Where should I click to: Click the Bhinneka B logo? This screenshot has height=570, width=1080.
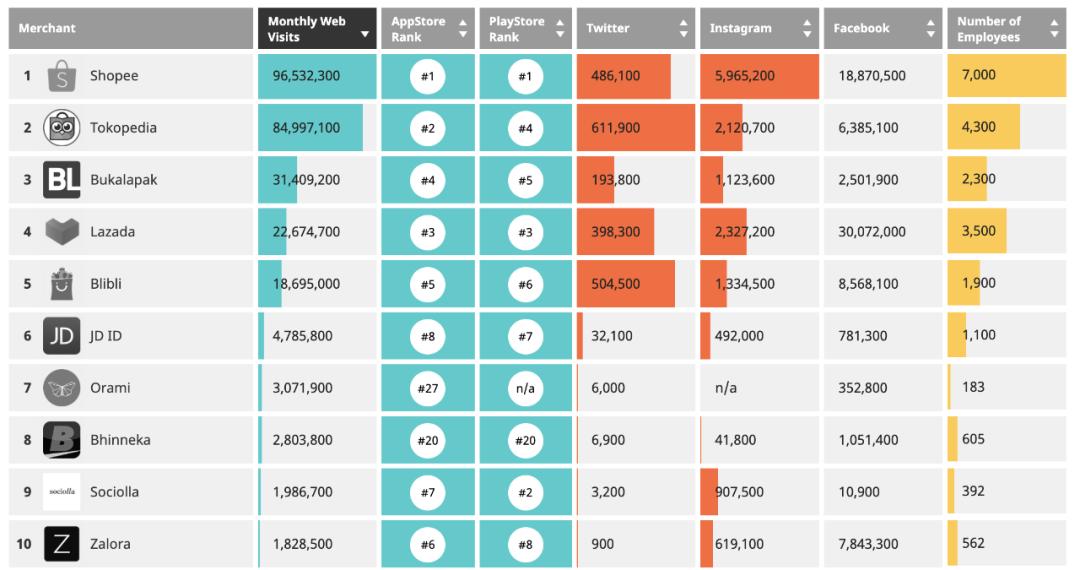pos(61,439)
